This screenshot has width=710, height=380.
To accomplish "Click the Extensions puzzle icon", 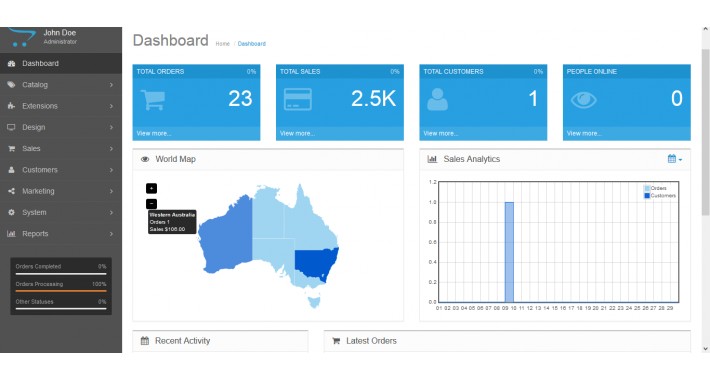I will click(11, 106).
